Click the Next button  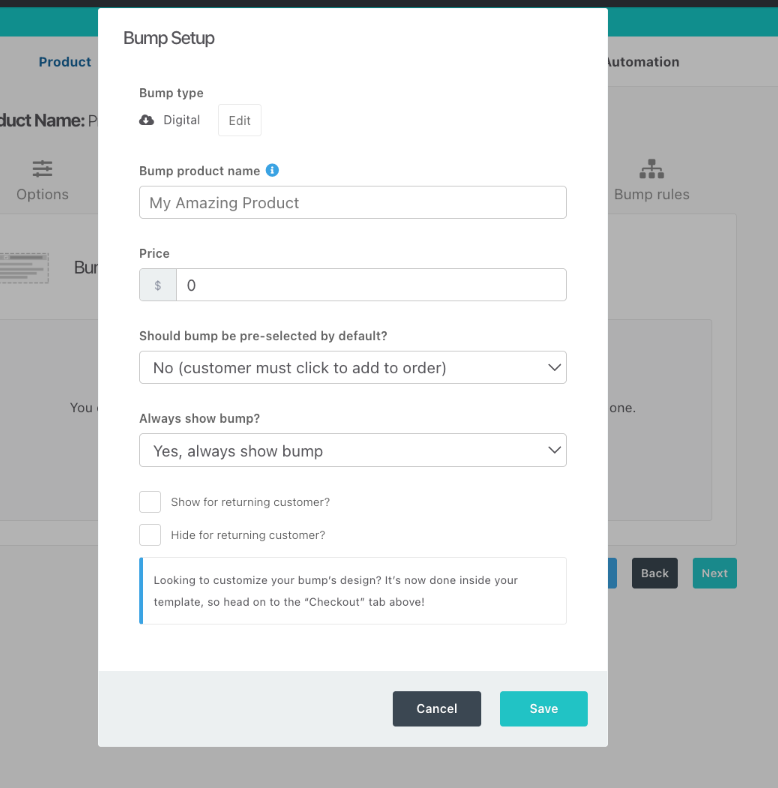(x=714, y=573)
